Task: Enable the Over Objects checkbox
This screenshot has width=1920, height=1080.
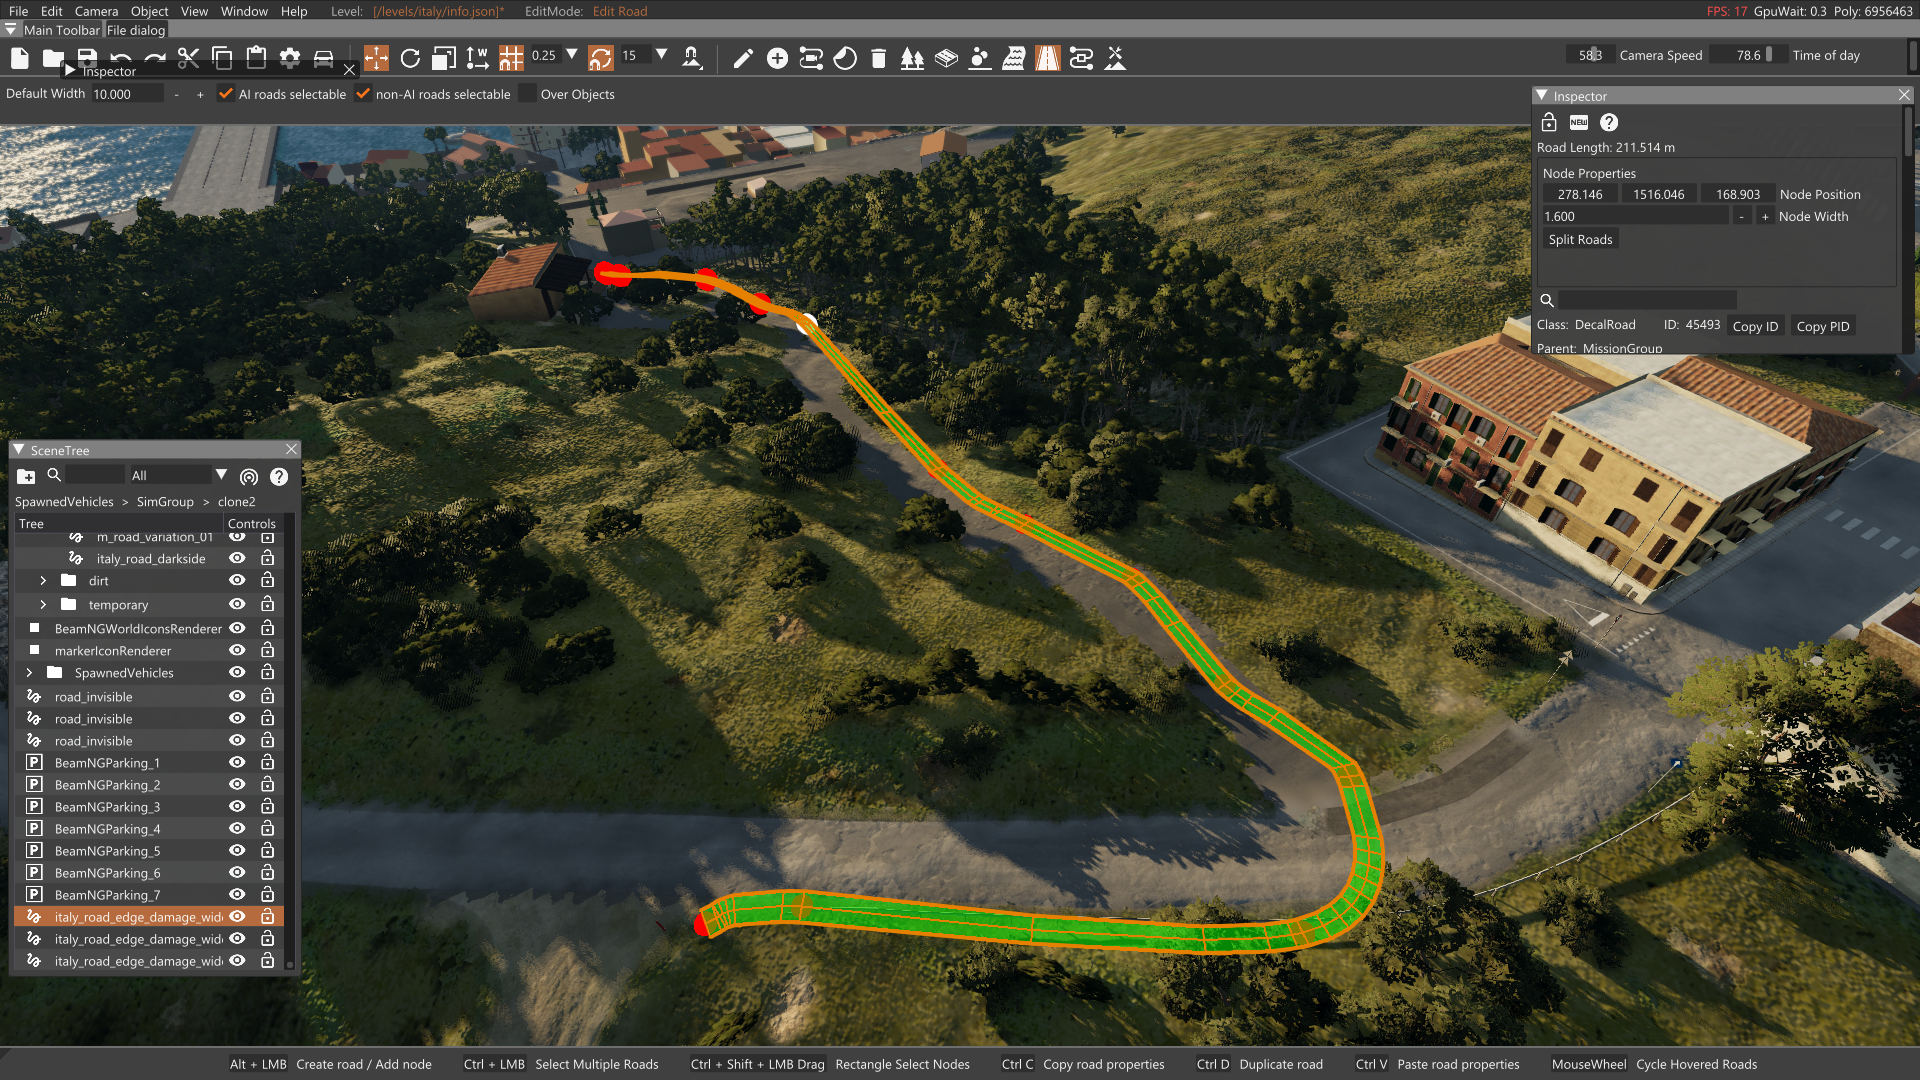Action: (528, 94)
